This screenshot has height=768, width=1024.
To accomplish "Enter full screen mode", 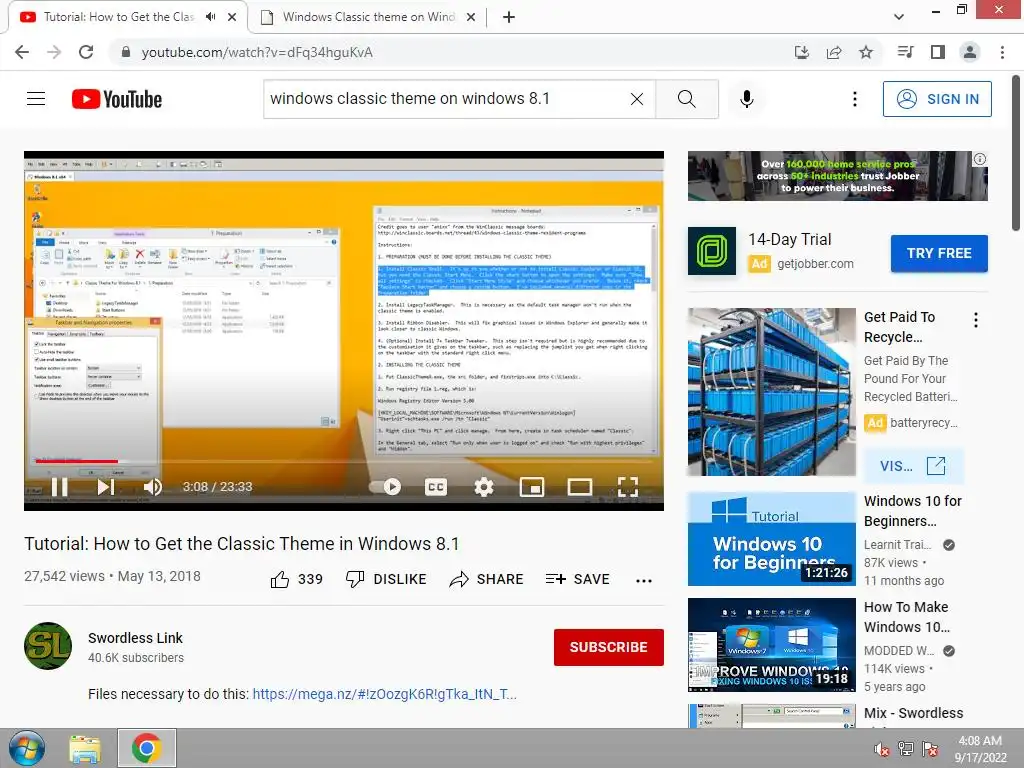I will [x=628, y=487].
